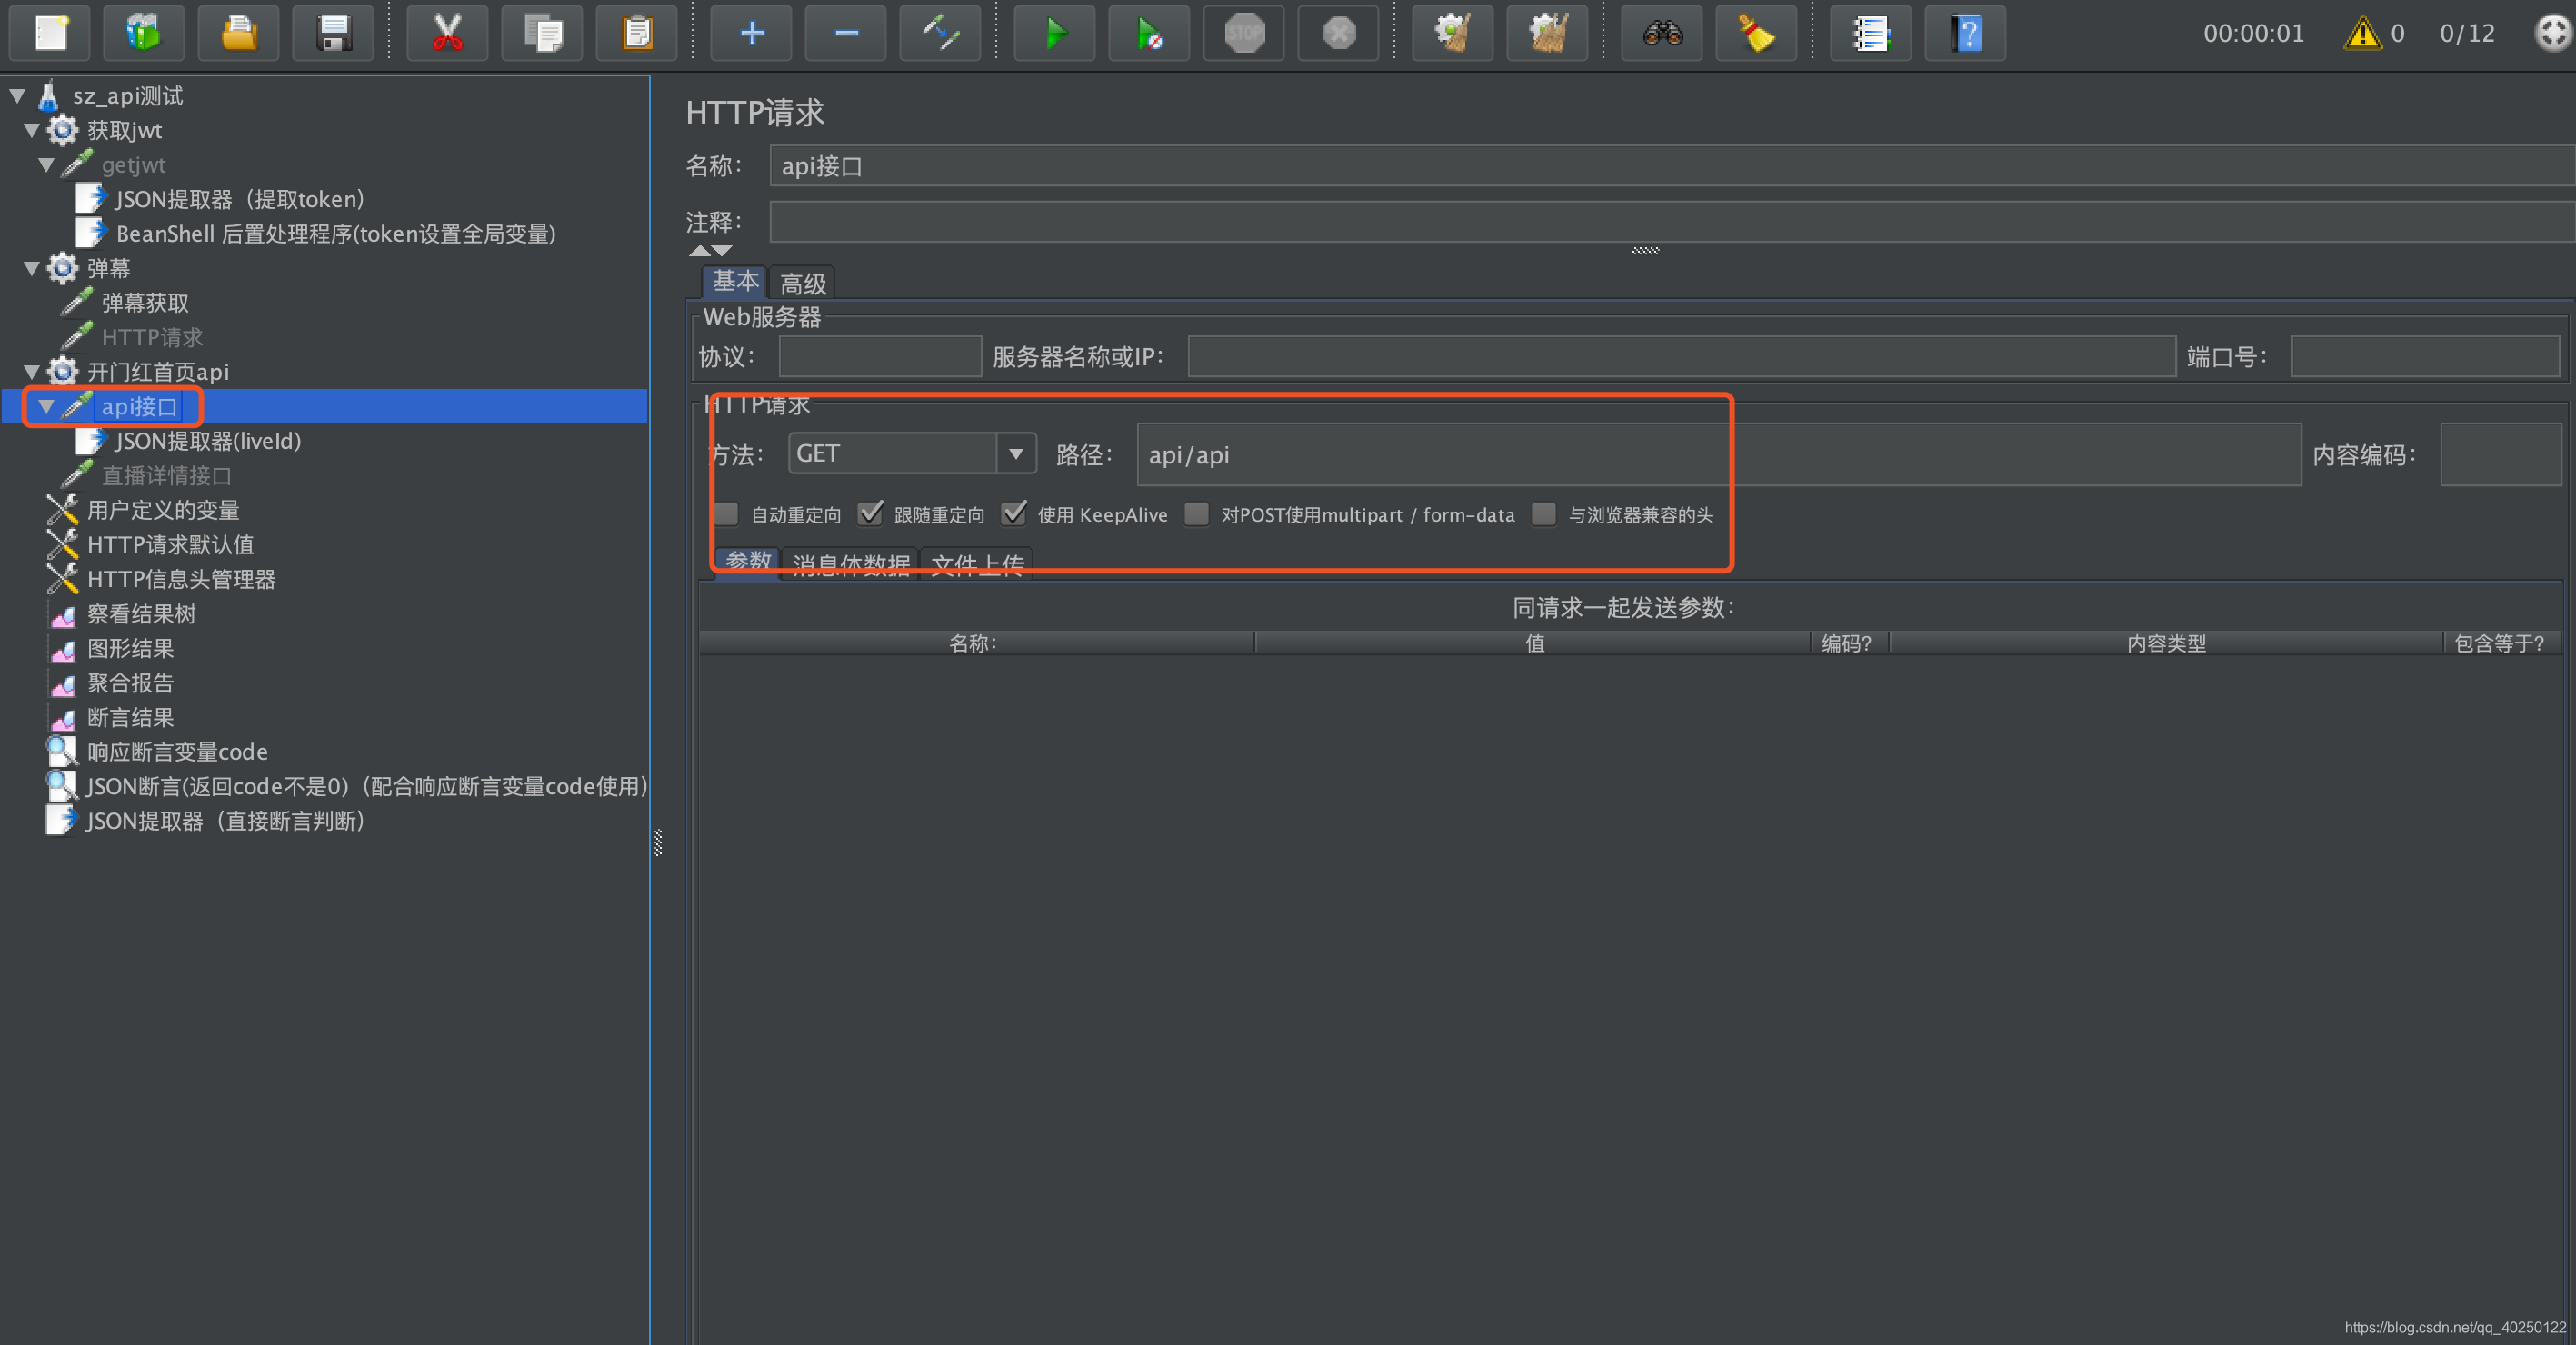Click the Save test plan icon
Image resolution: width=2576 pixels, height=1345 pixels.
click(x=333, y=34)
